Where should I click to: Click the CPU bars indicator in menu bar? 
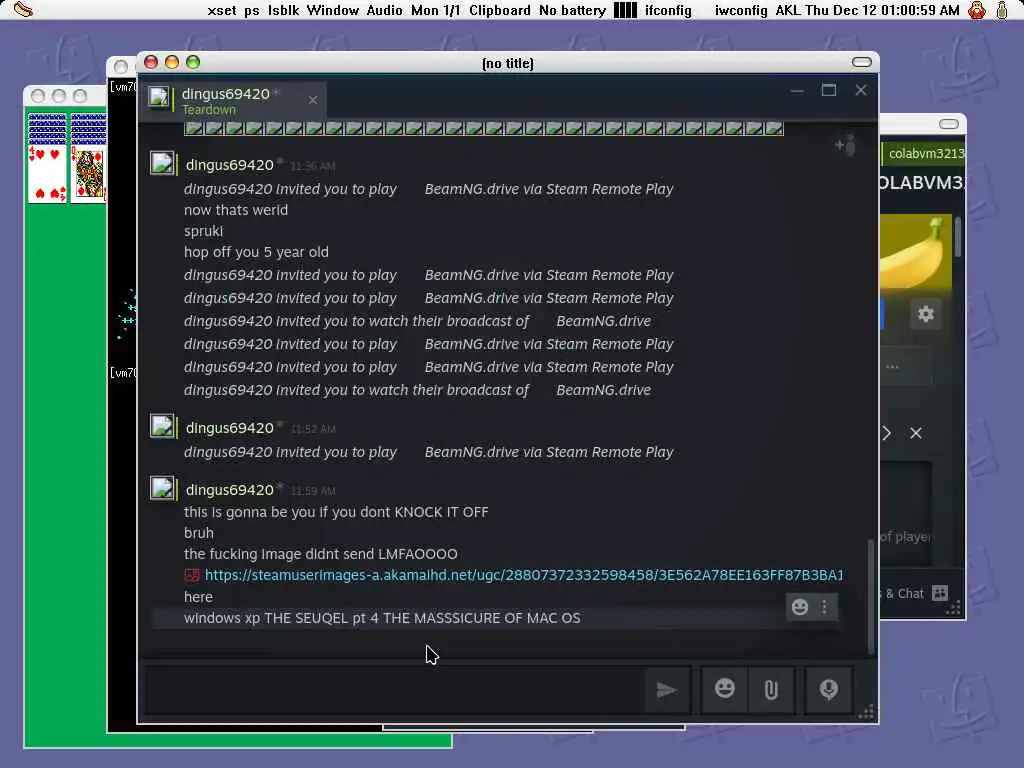tap(625, 10)
